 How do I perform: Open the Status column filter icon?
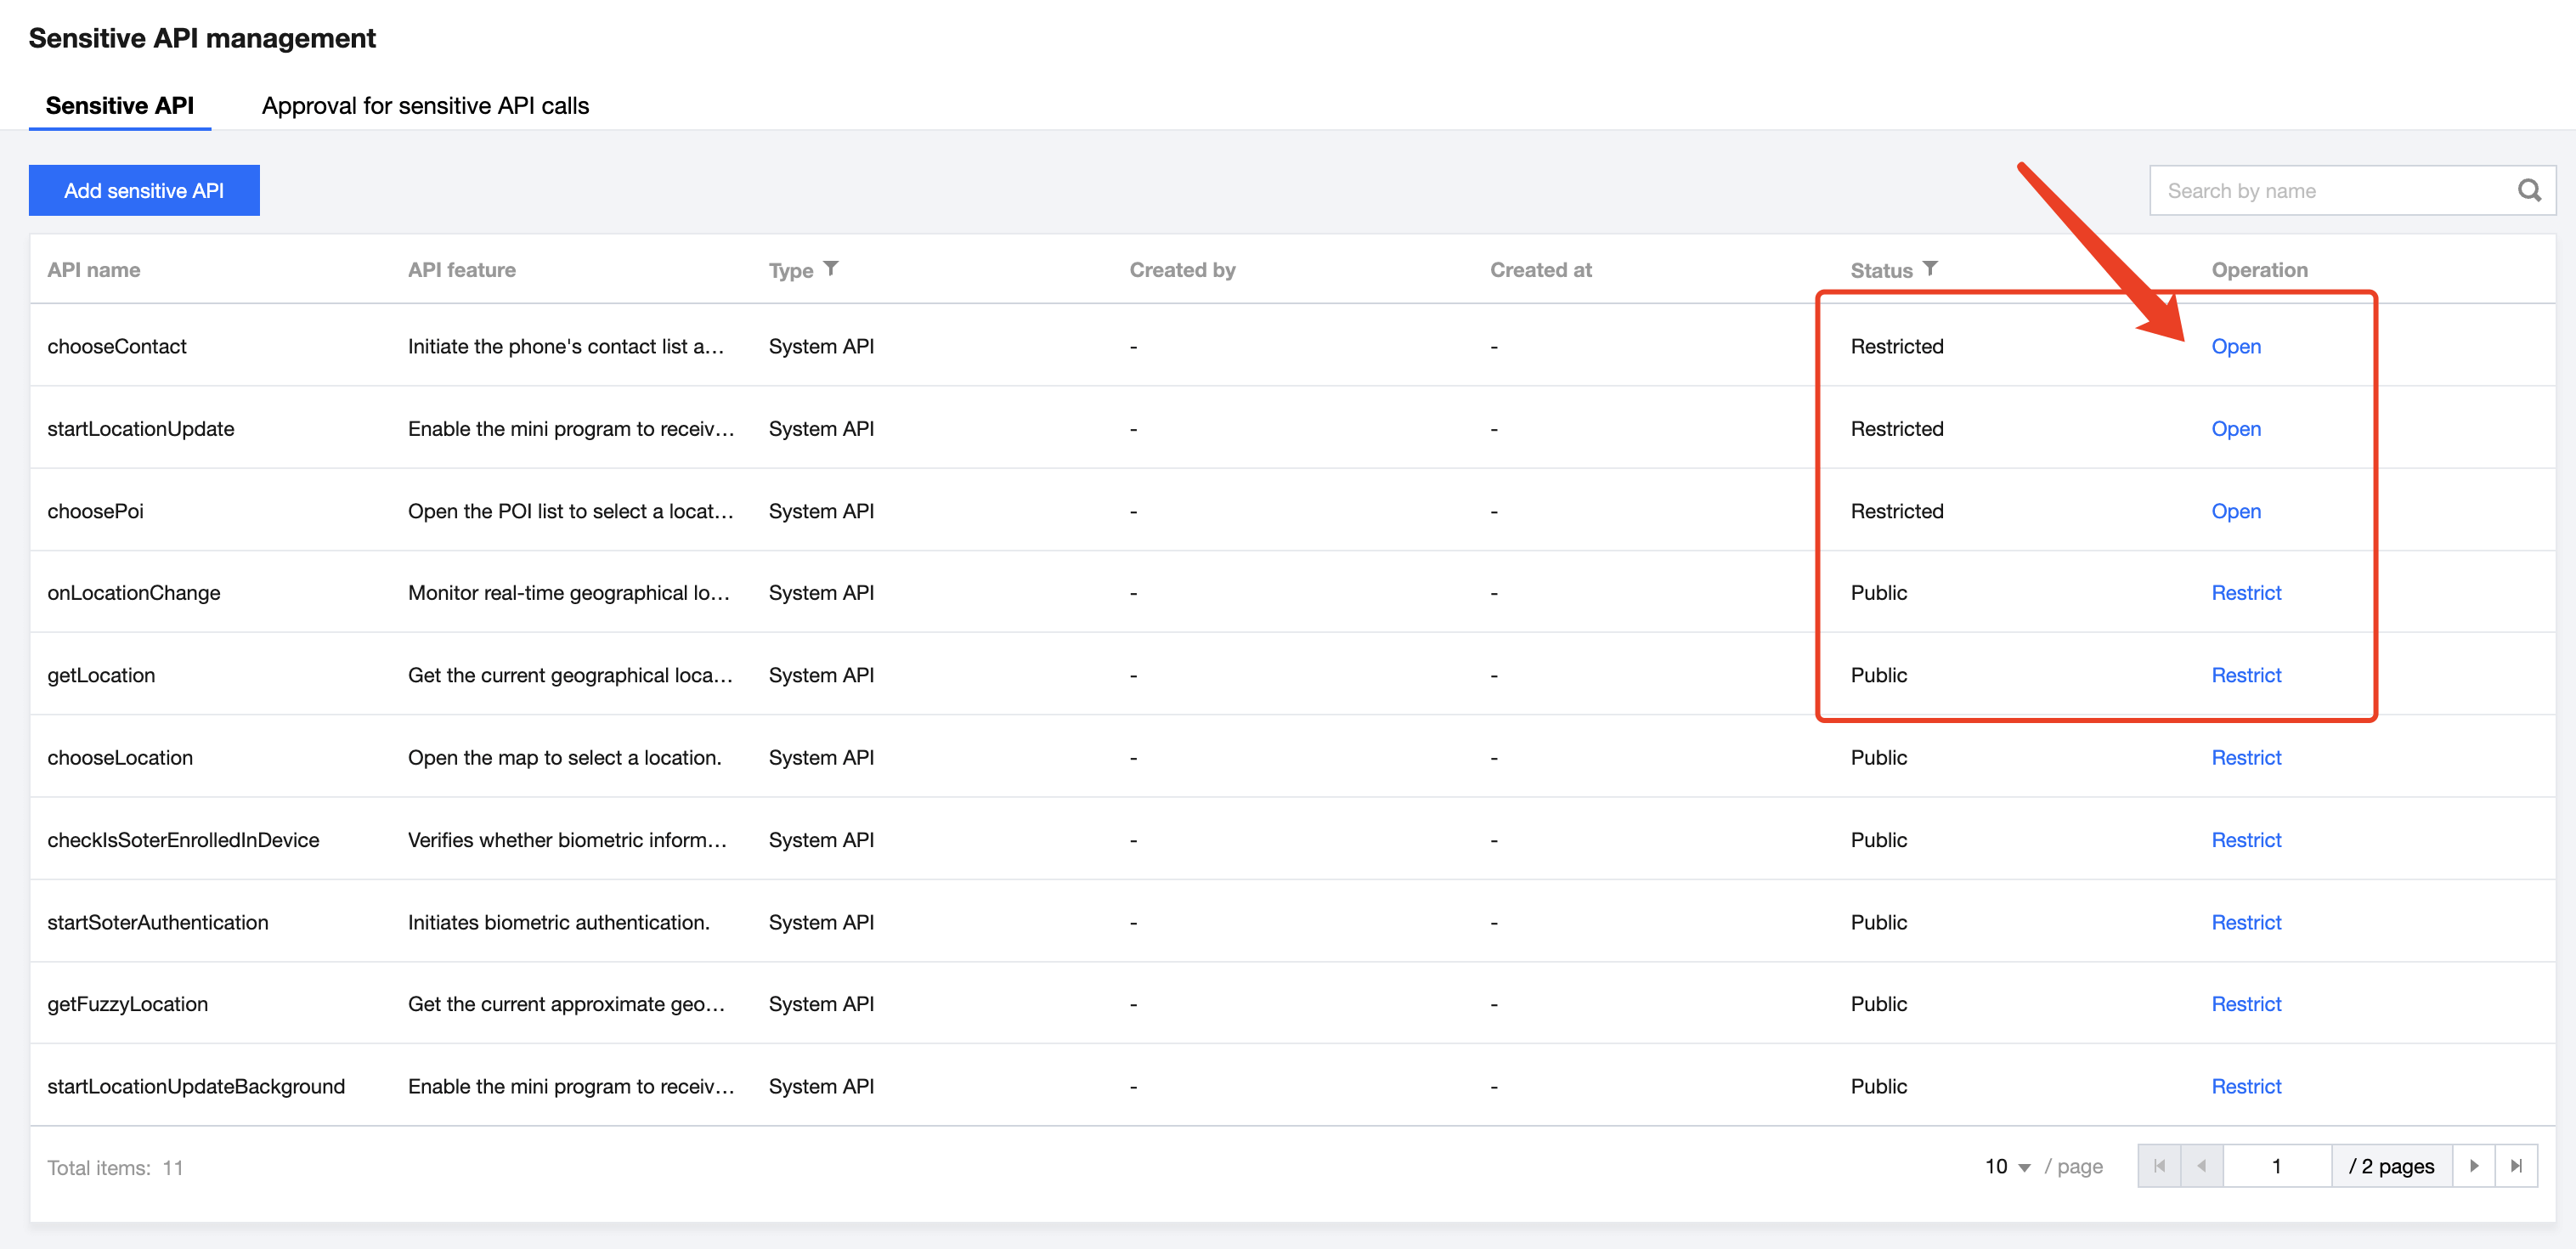[1930, 268]
